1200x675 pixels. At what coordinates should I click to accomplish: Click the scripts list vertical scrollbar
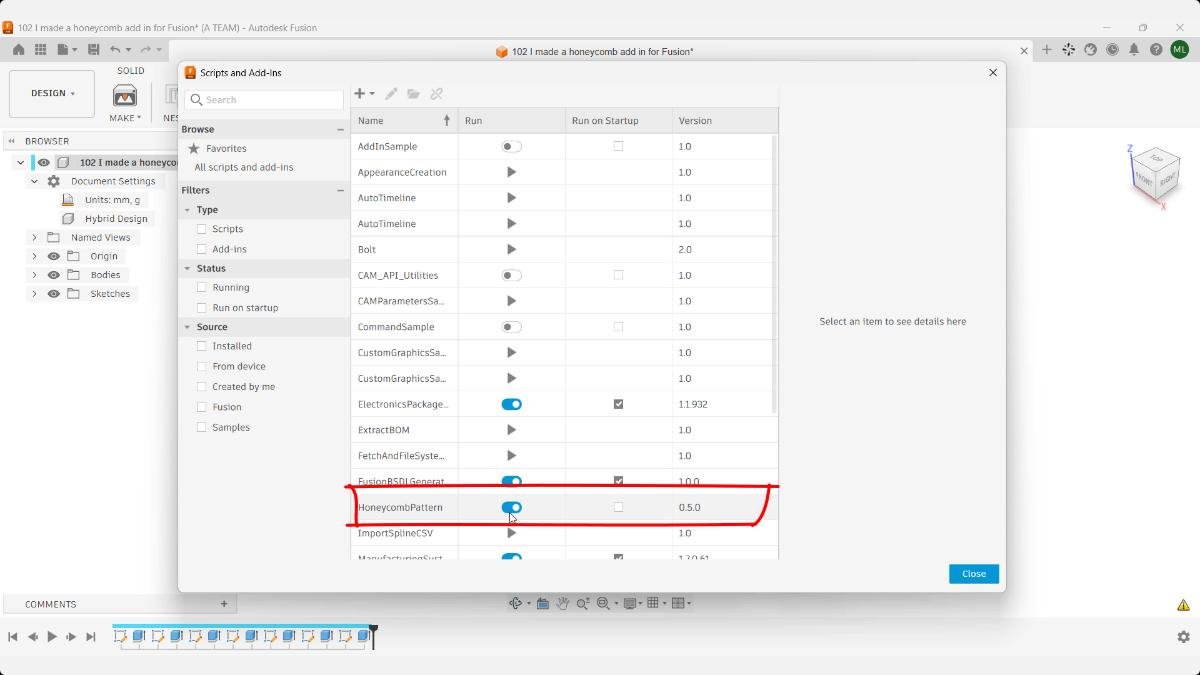[774, 274]
